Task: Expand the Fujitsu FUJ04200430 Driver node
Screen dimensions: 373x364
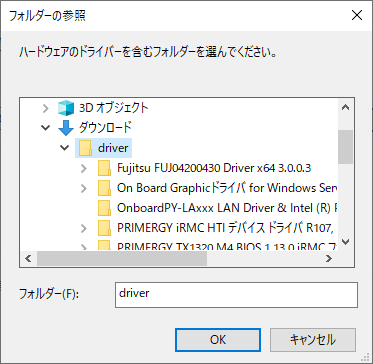Action: 84,168
